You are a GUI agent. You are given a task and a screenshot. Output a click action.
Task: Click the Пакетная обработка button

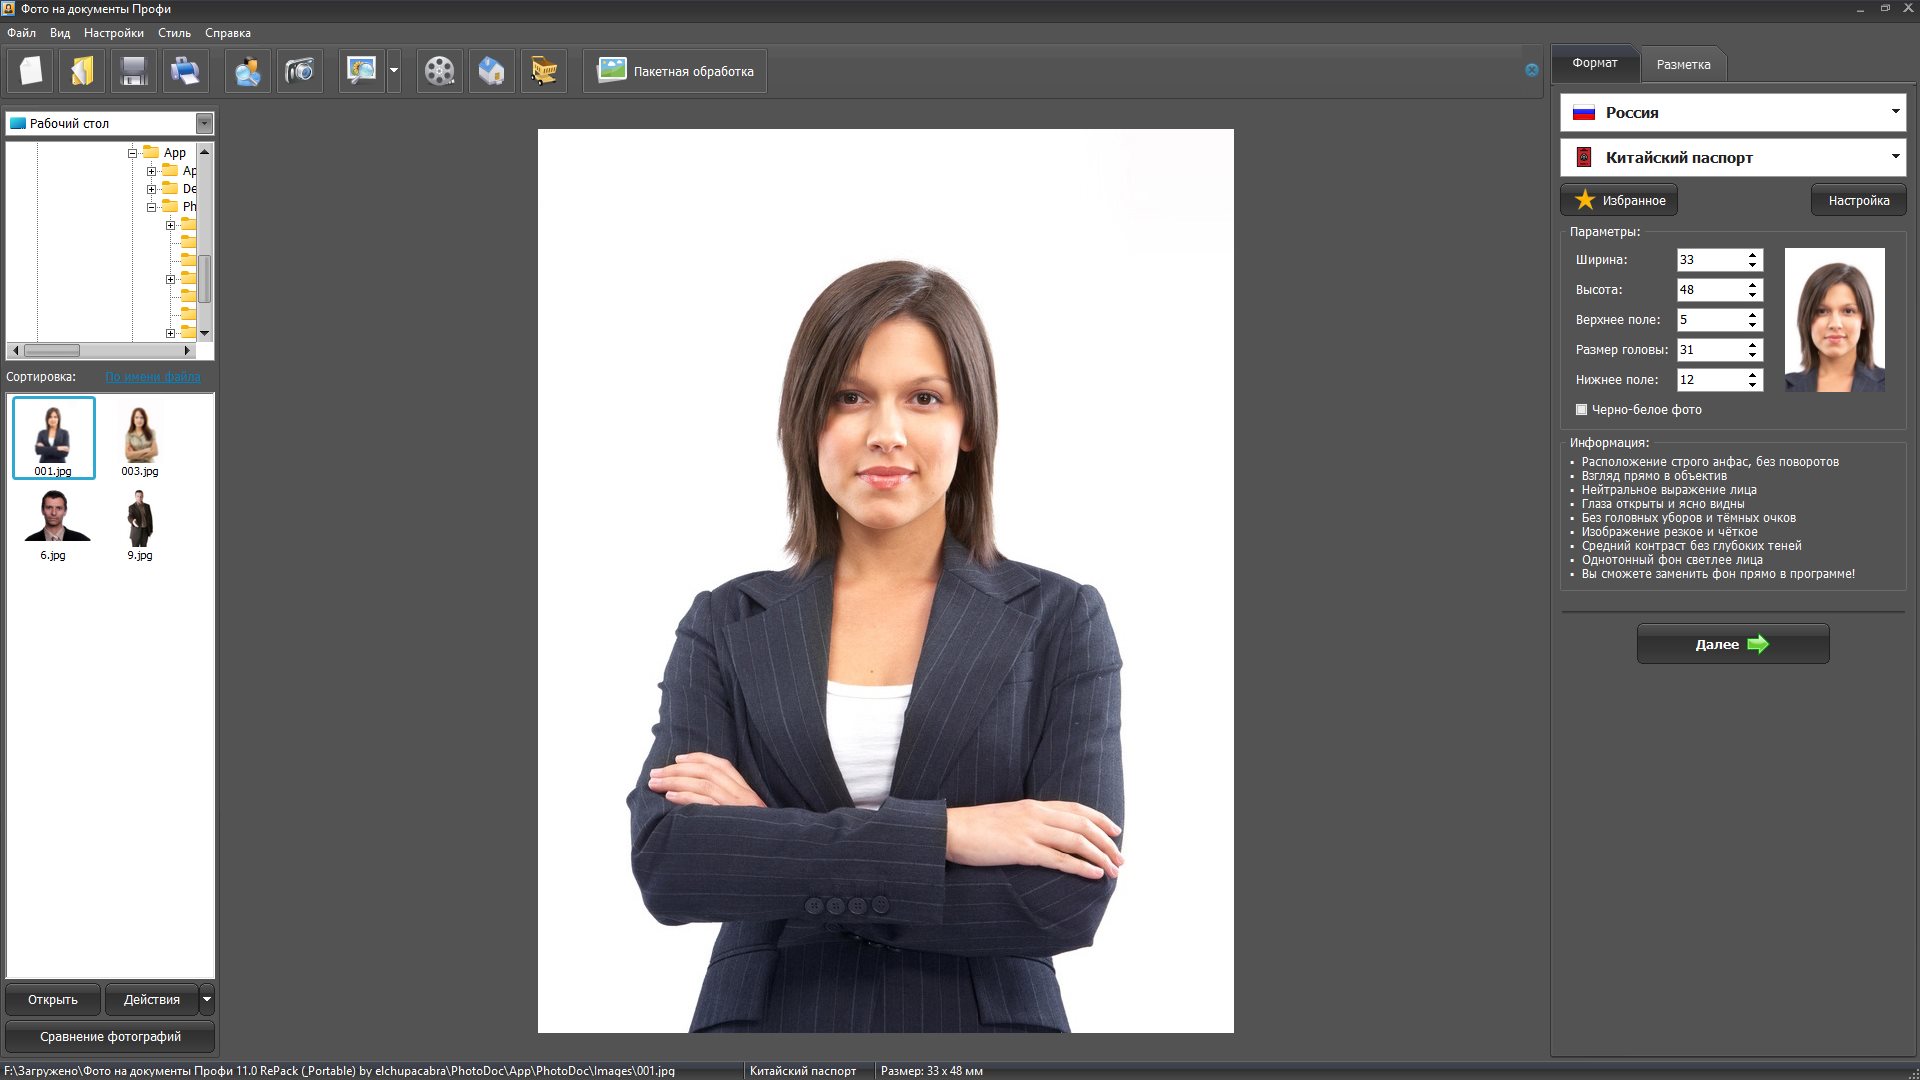675,71
